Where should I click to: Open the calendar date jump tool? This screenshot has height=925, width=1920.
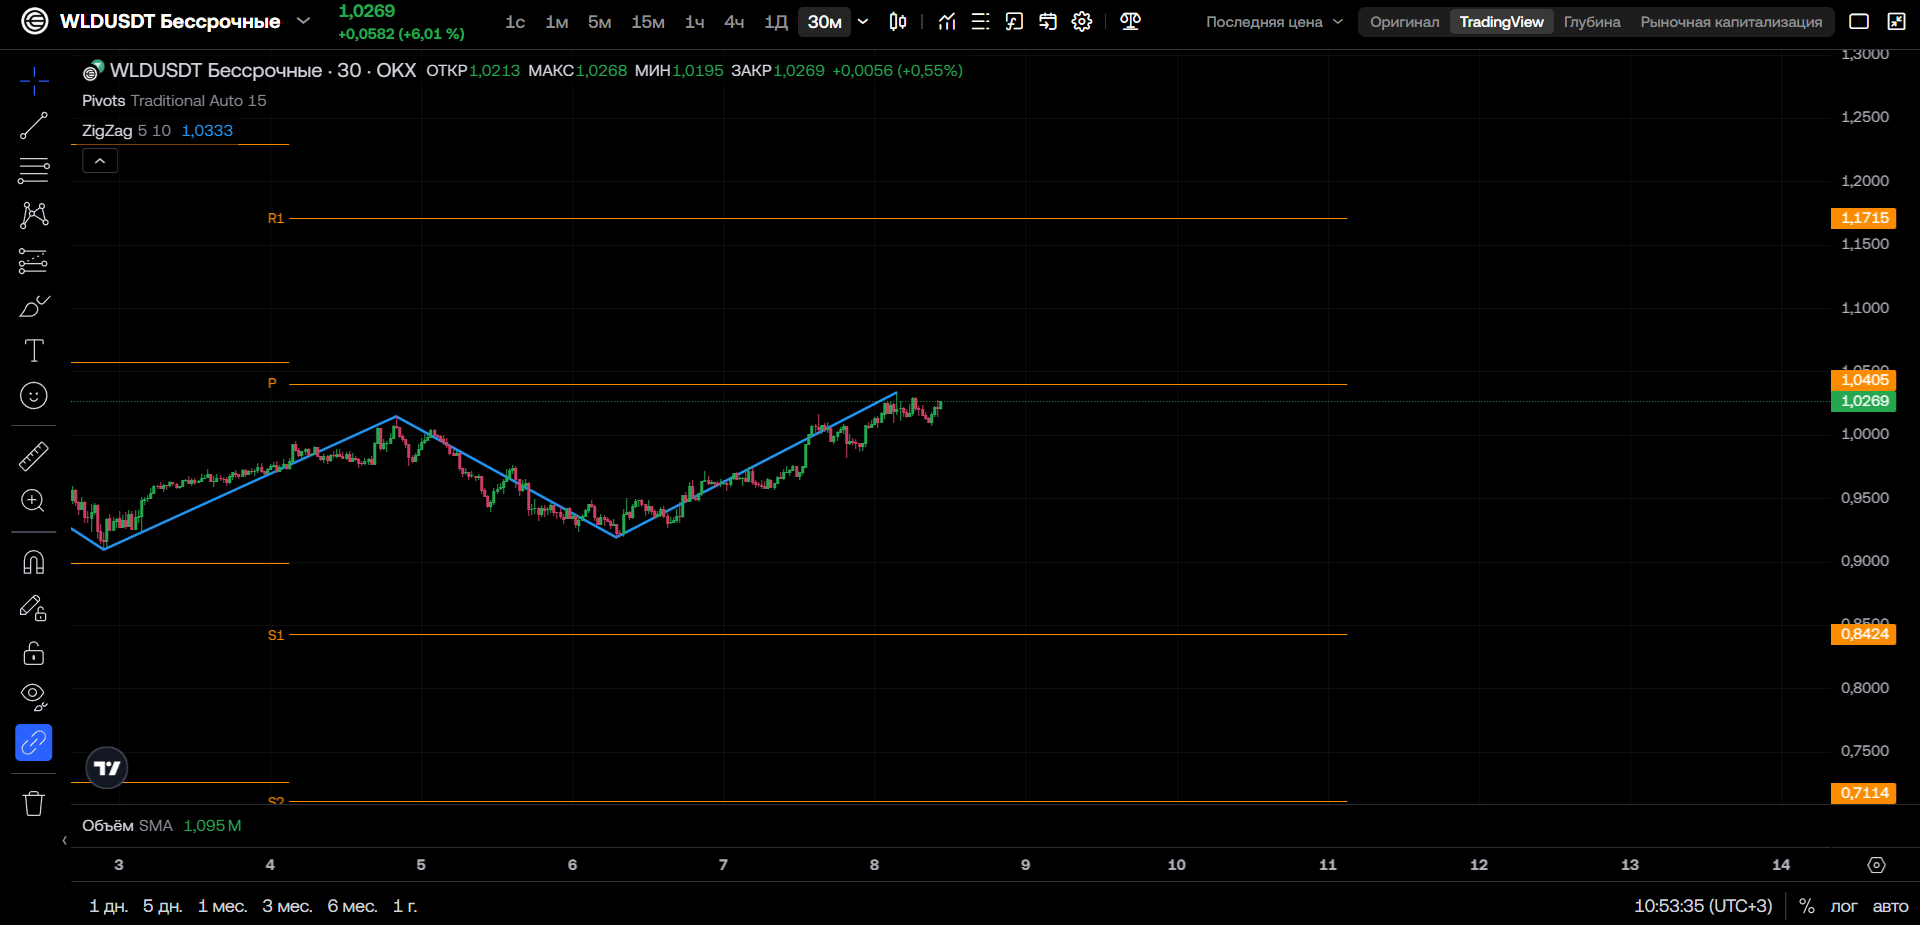pyautogui.click(x=1048, y=22)
